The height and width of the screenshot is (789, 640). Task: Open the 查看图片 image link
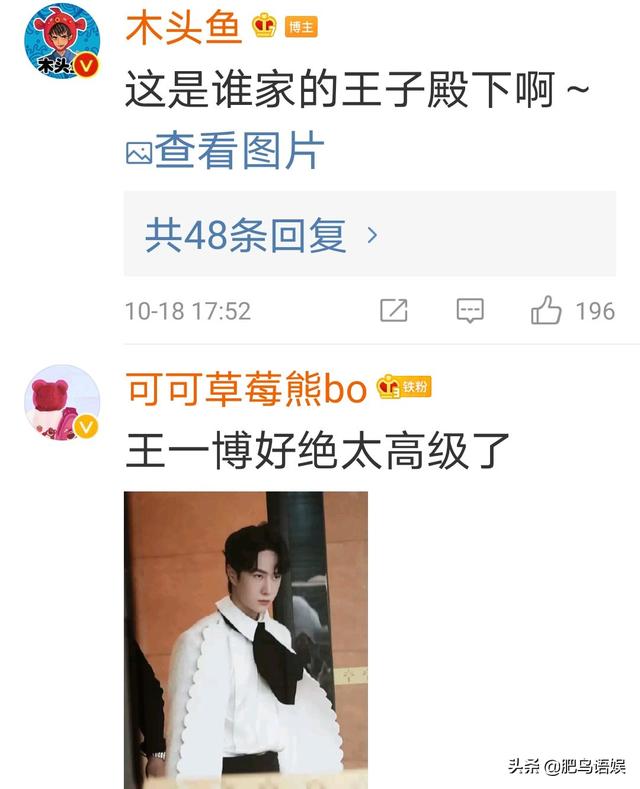click(239, 150)
